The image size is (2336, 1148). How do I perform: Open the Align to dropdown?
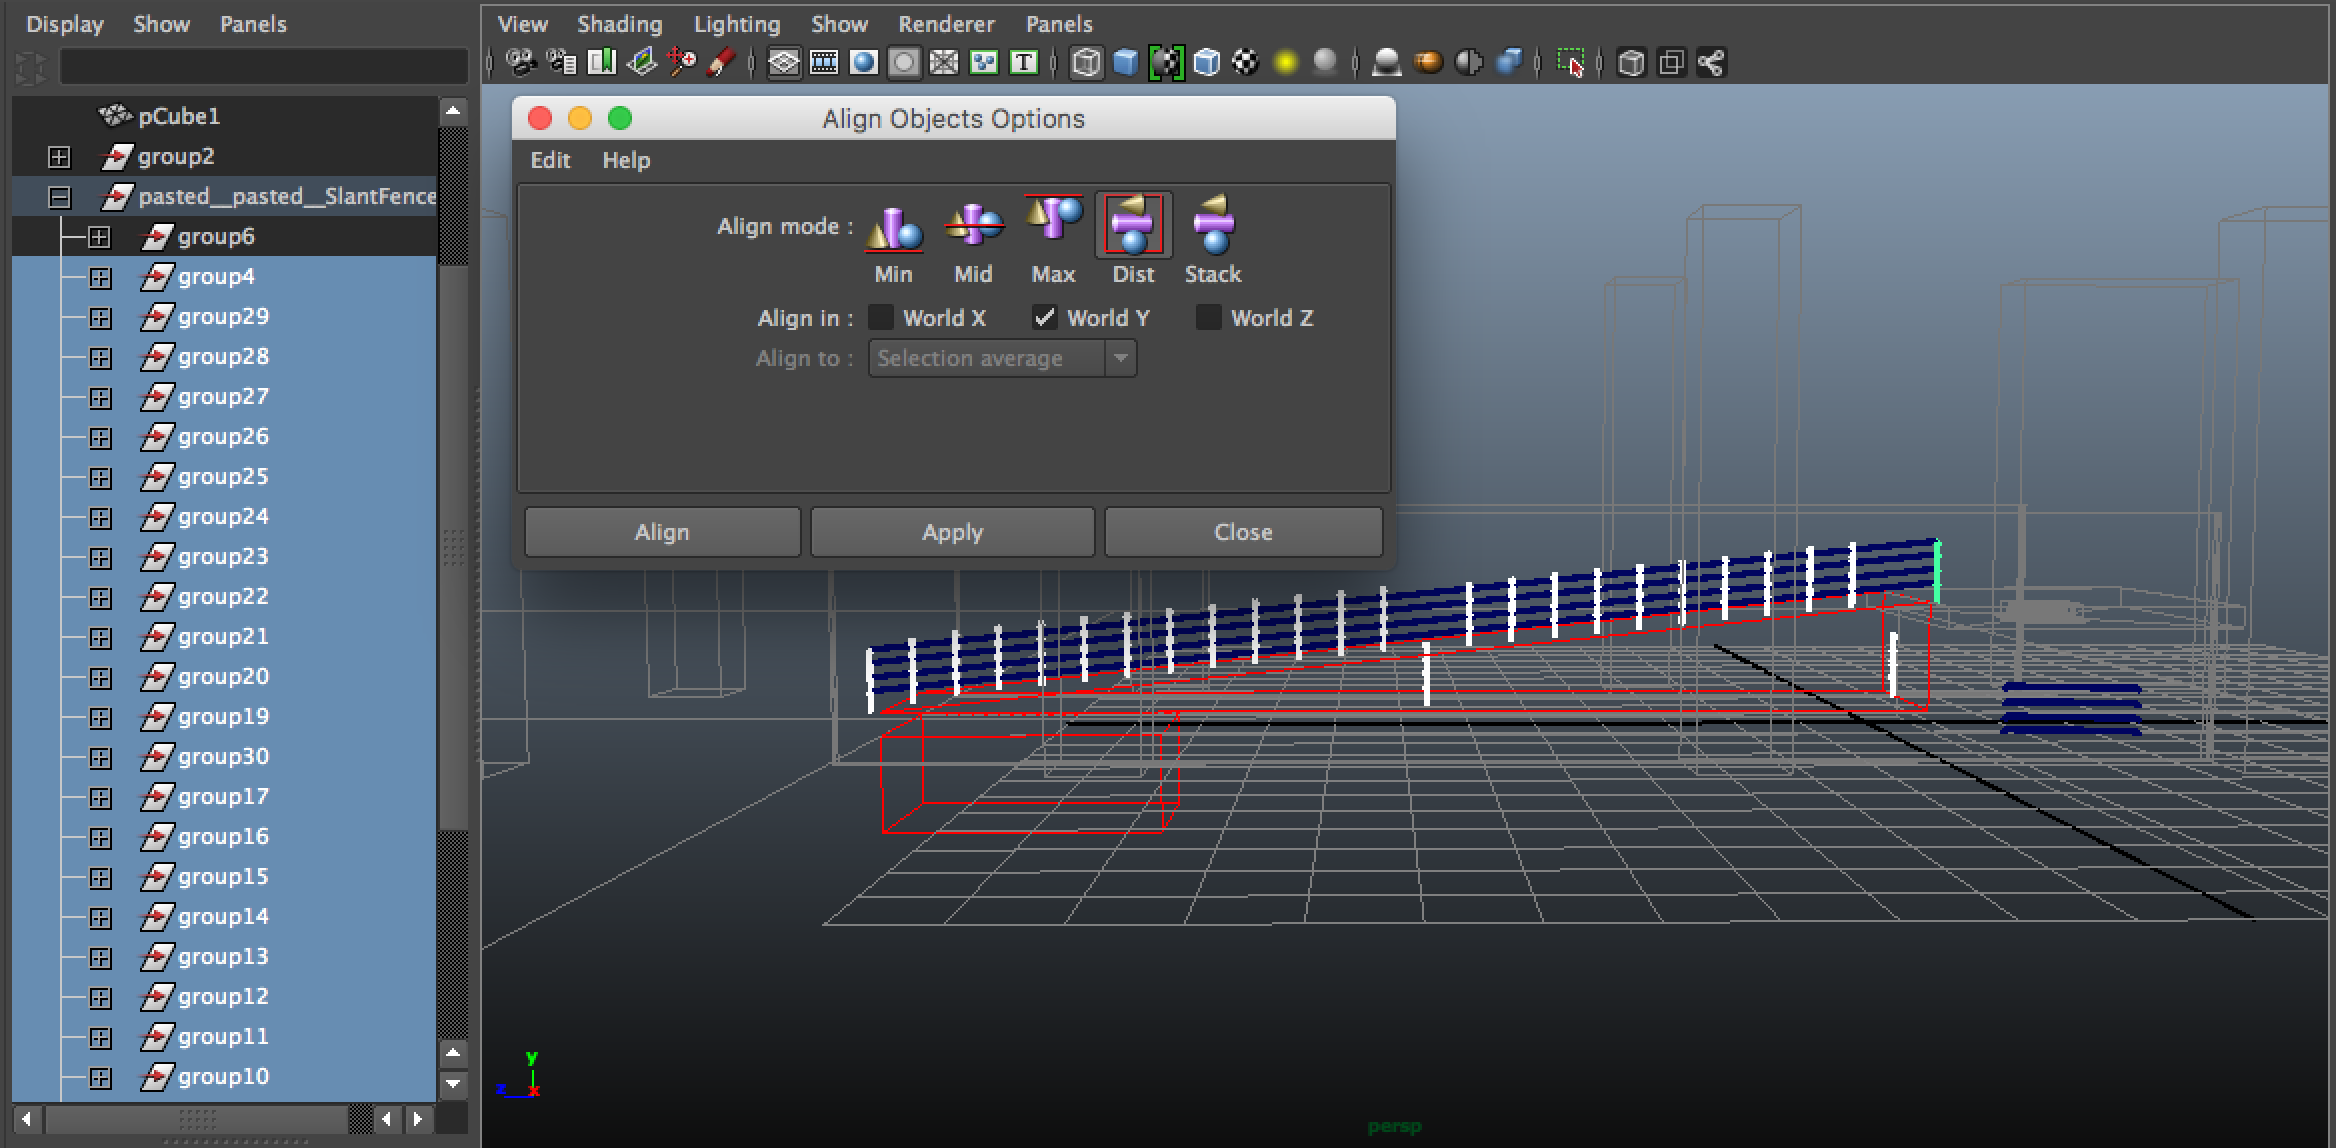coord(1002,358)
